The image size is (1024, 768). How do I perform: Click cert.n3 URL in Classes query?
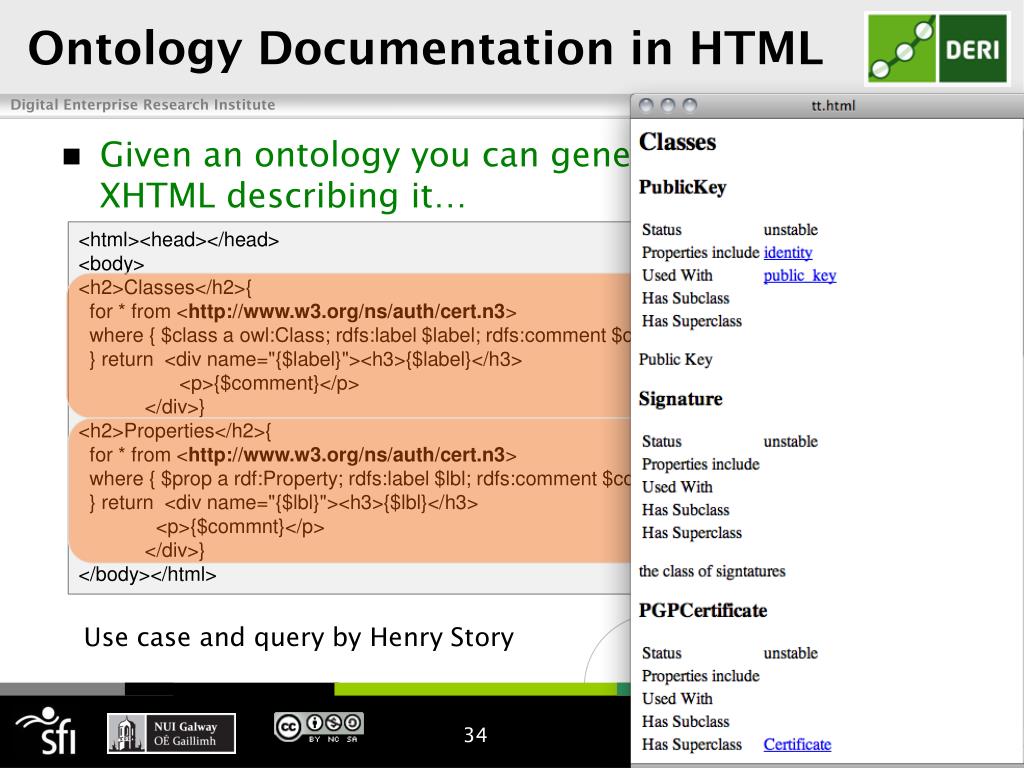(x=346, y=312)
